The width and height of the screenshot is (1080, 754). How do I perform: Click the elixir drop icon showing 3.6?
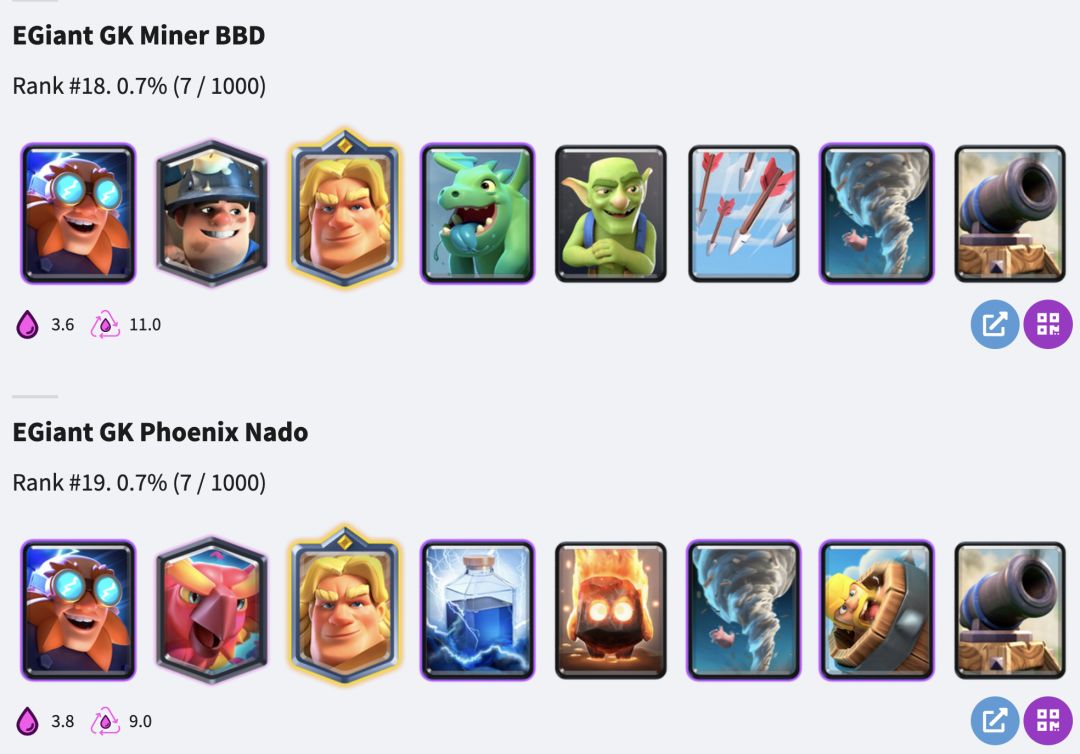click(x=28, y=324)
